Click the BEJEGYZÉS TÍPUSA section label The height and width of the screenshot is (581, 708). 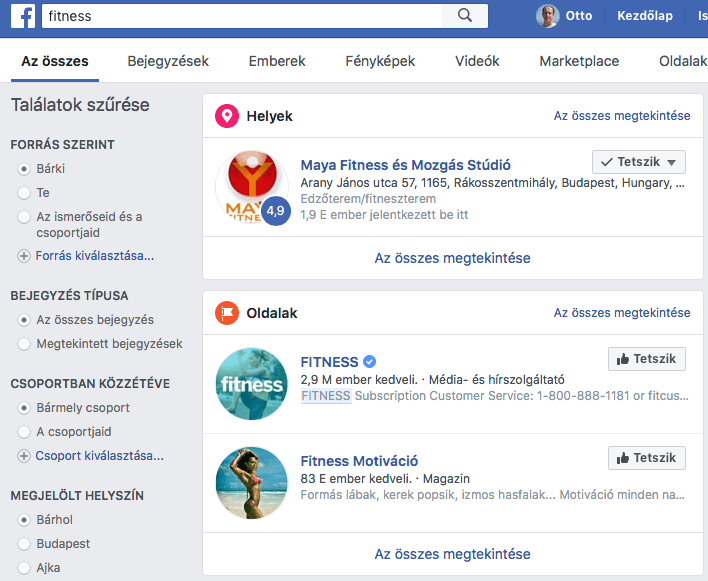coord(70,296)
